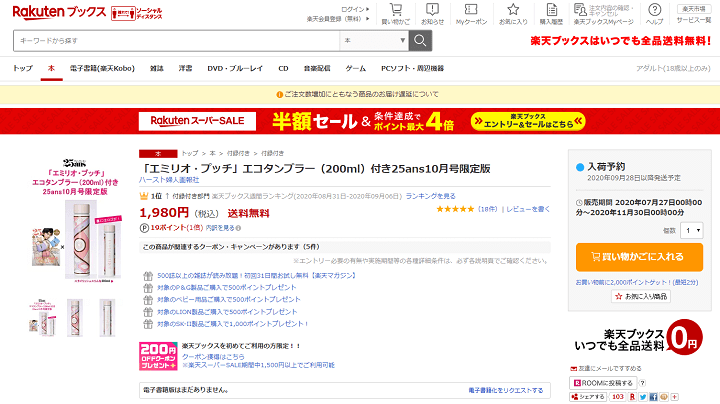Select the first product thumbnail with magazine

[x=42, y=318]
